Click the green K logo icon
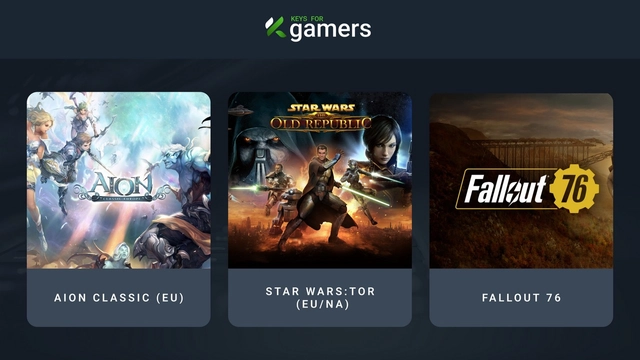640x360 pixels. (275, 27)
